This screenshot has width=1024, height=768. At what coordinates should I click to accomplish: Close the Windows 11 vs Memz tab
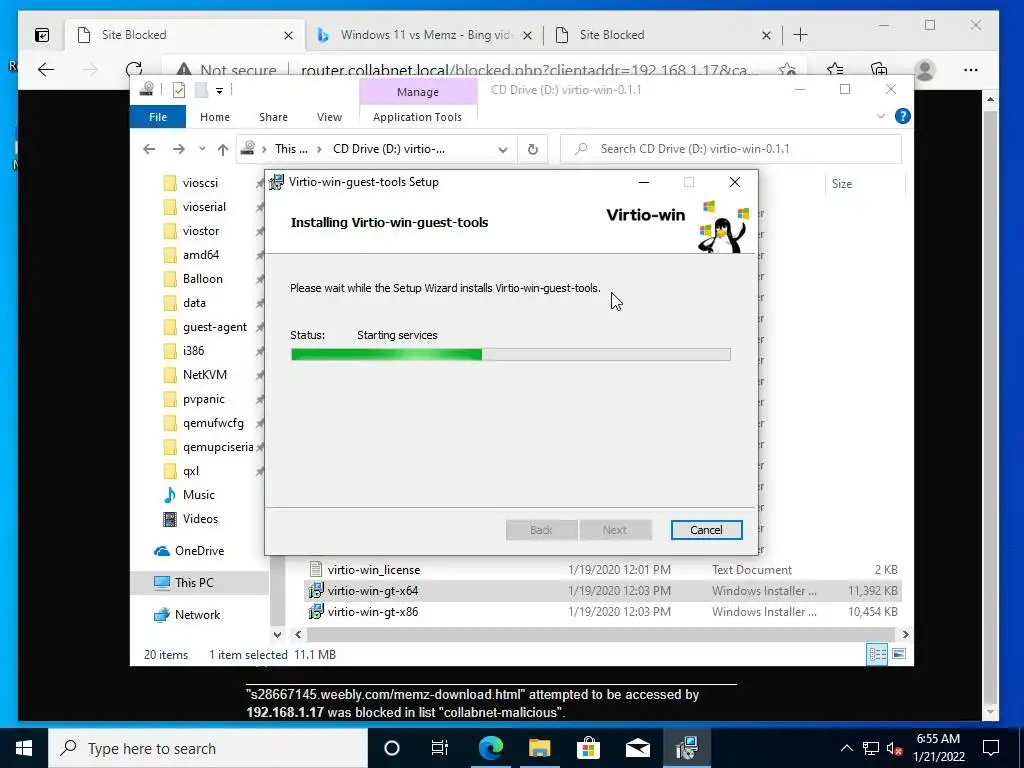[528, 35]
